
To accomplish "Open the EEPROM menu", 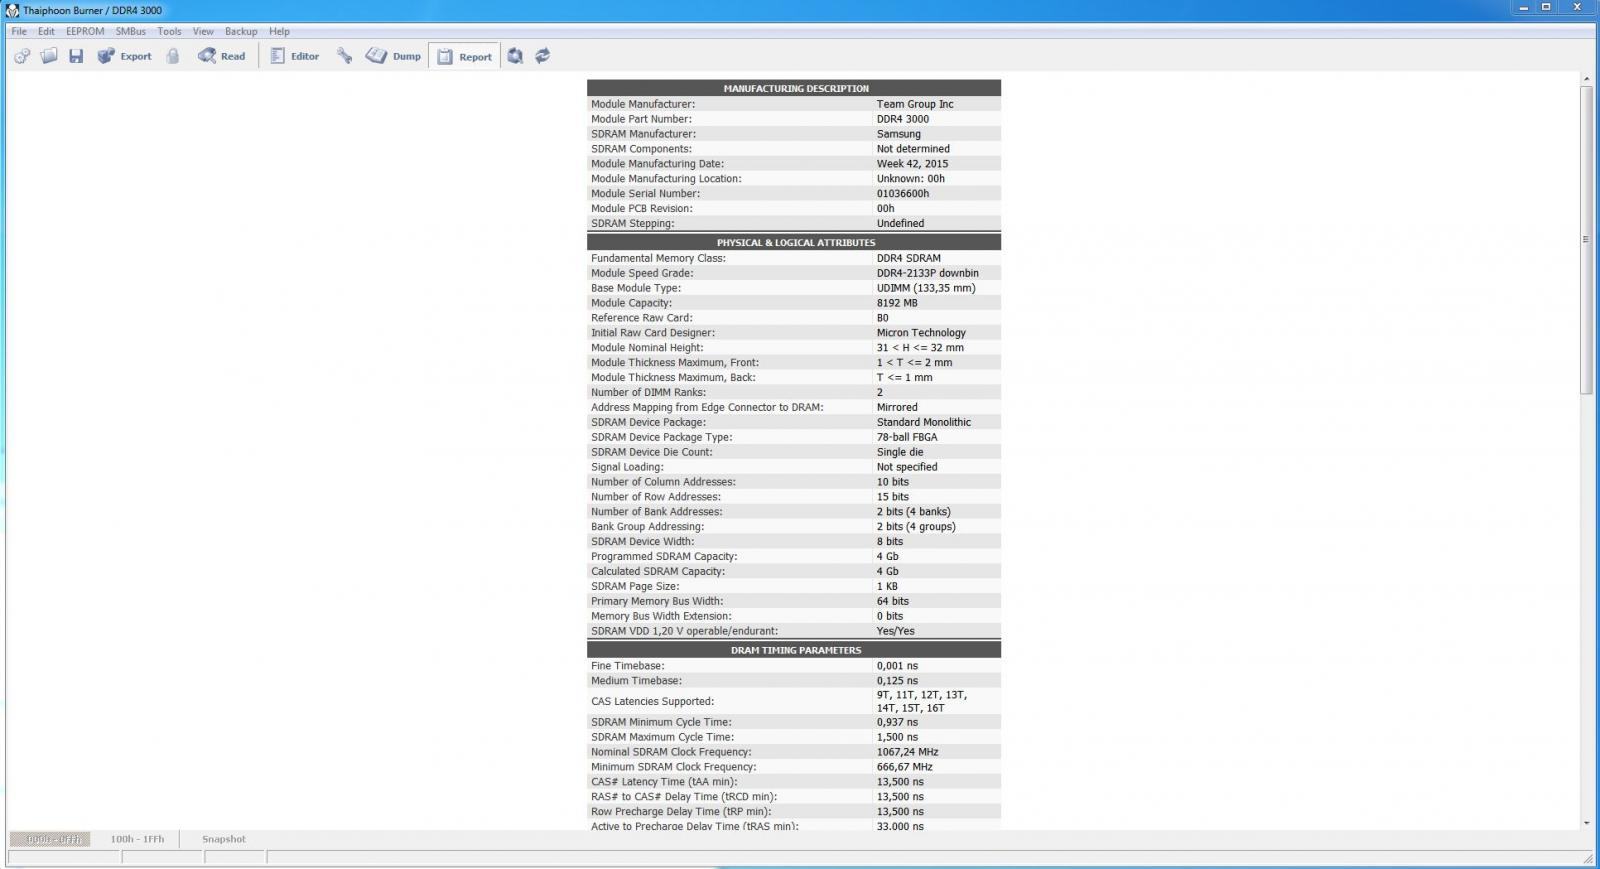I will [85, 31].
